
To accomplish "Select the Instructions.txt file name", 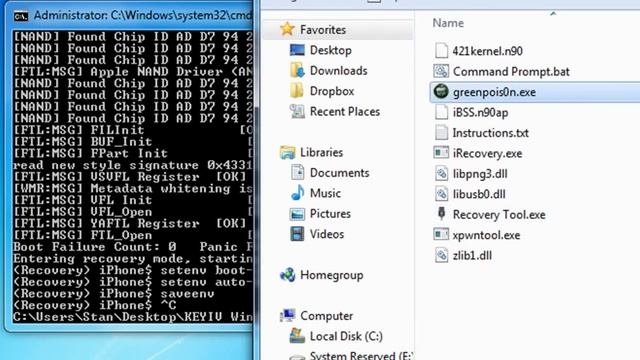I will click(x=491, y=133).
